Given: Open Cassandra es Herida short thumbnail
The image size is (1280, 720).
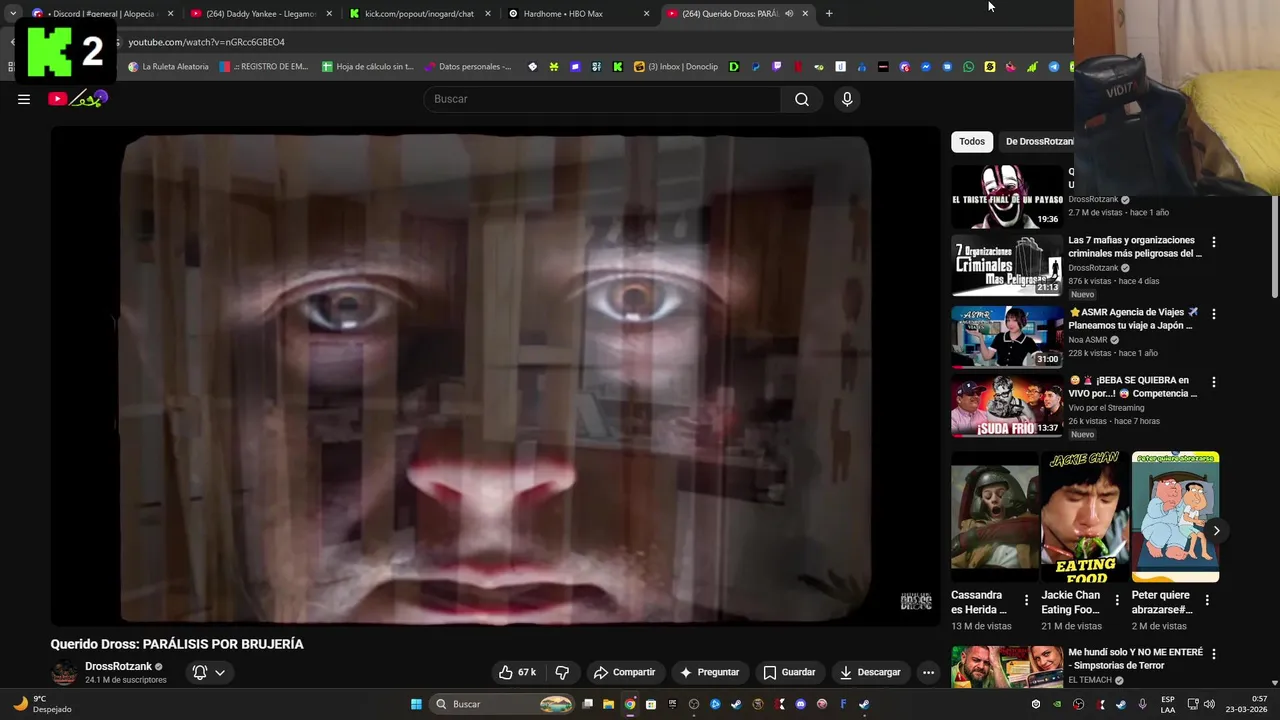Looking at the screenshot, I should 995,517.
